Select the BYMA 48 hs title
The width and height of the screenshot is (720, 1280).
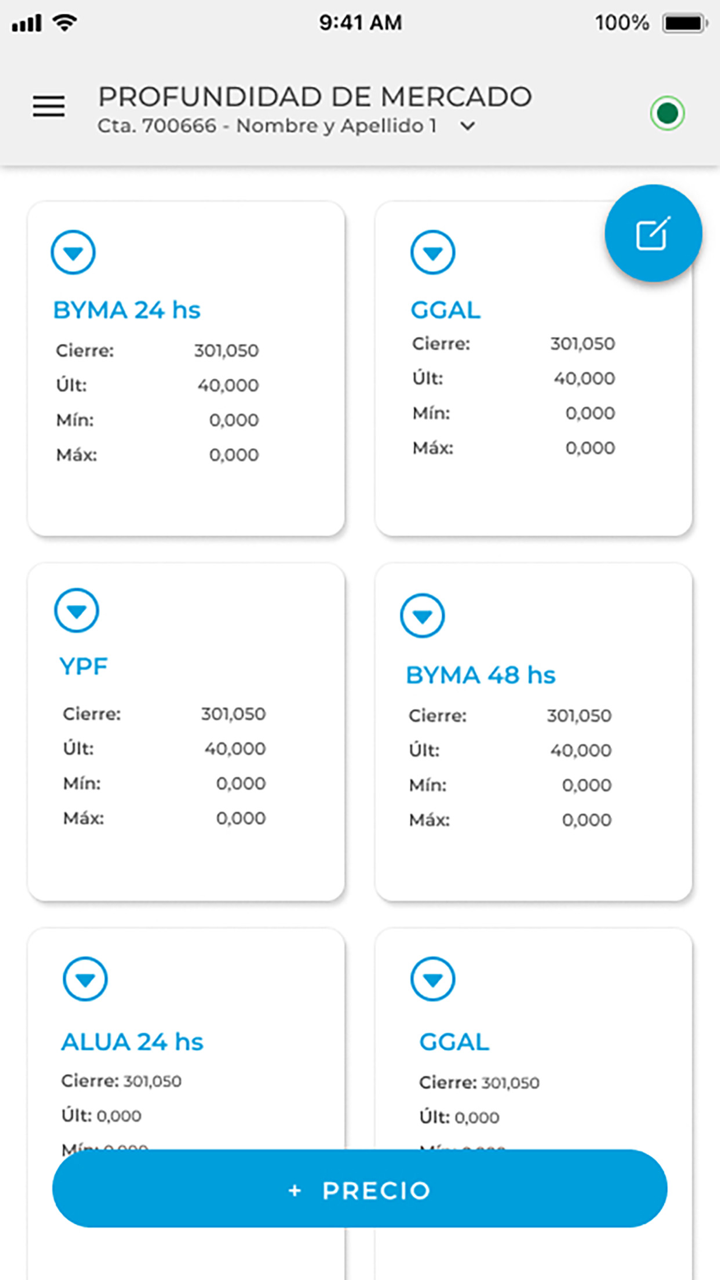pos(480,675)
